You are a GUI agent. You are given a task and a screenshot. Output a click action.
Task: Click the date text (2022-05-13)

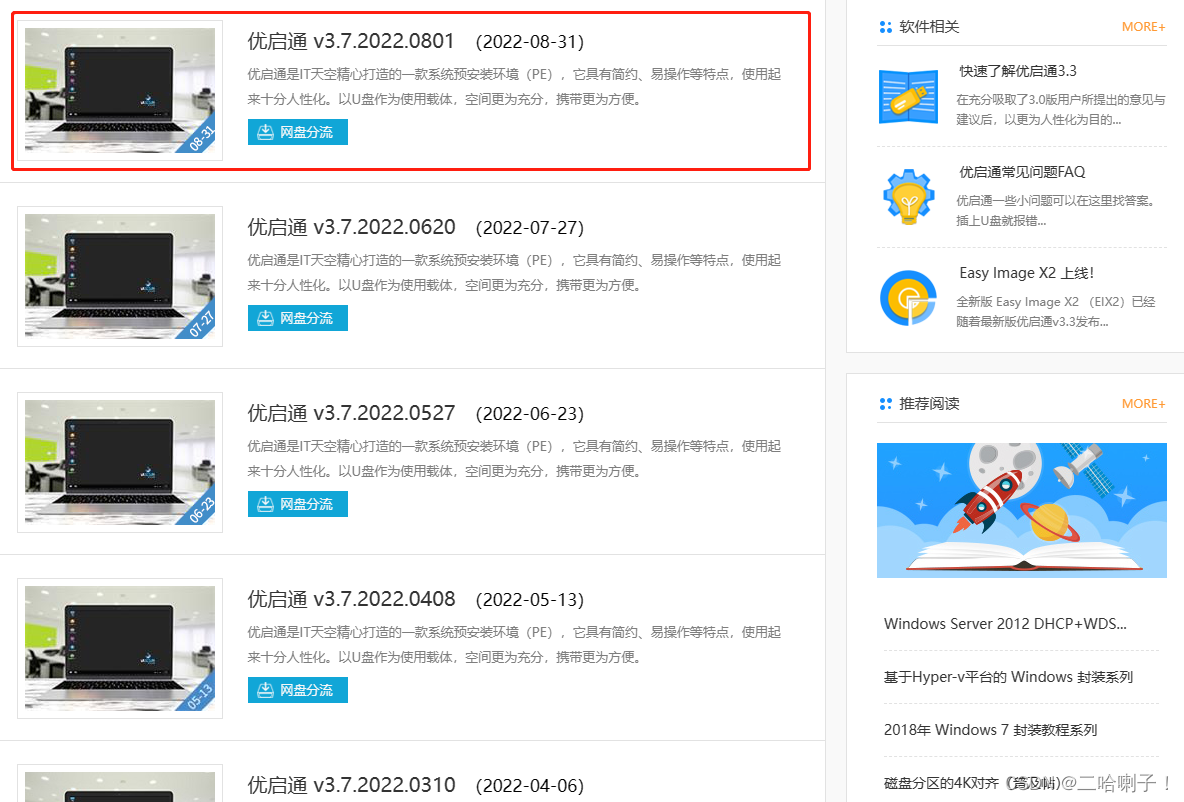[x=530, y=600]
